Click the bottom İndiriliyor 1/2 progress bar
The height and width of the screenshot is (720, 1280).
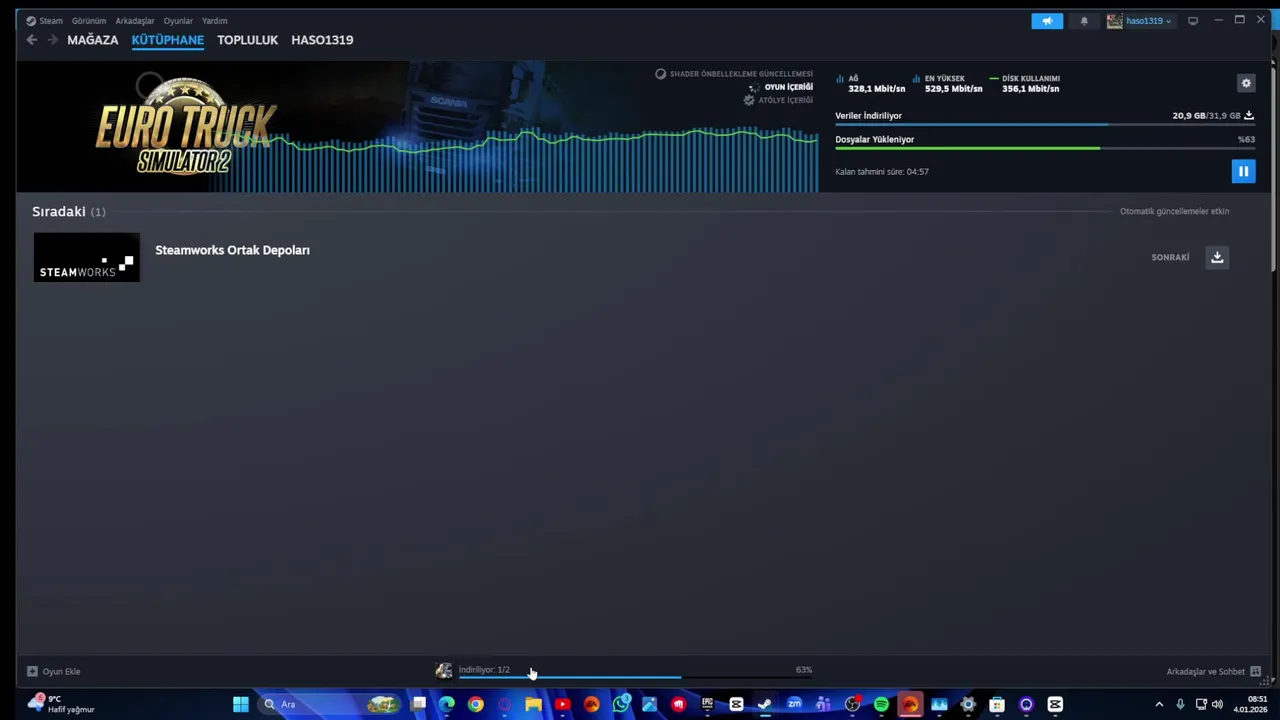(635, 678)
